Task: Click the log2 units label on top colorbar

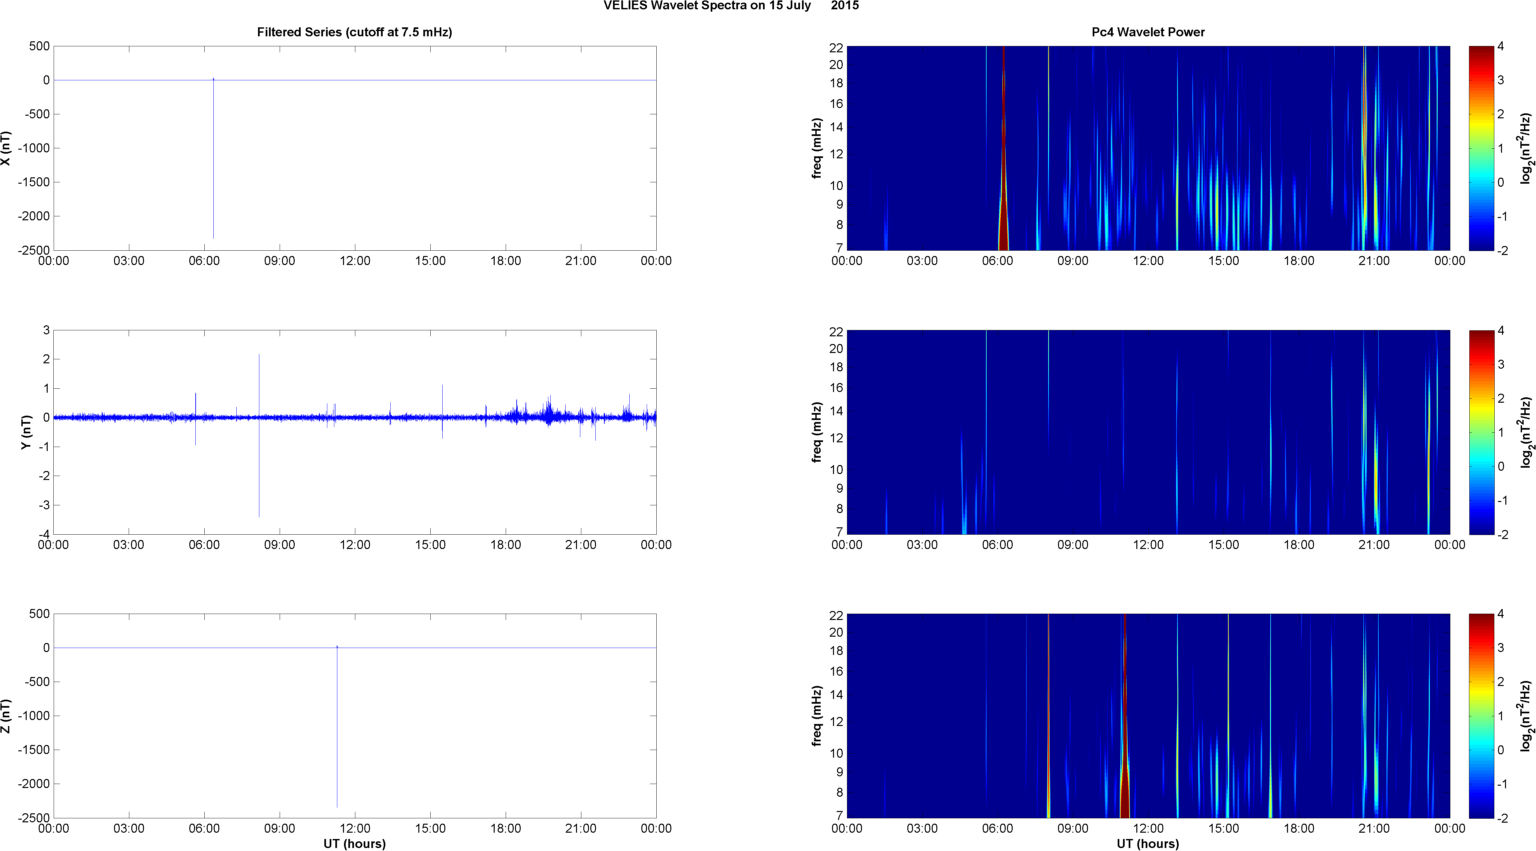Action: pos(1526,148)
